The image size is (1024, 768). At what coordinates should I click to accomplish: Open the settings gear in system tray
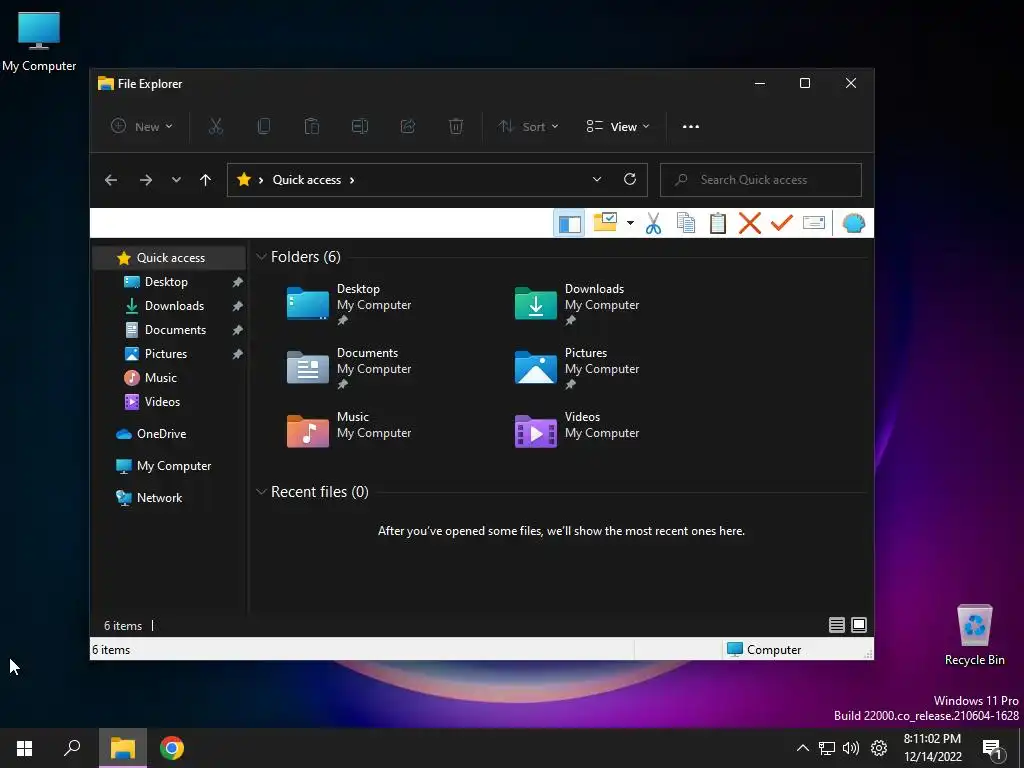click(x=879, y=748)
